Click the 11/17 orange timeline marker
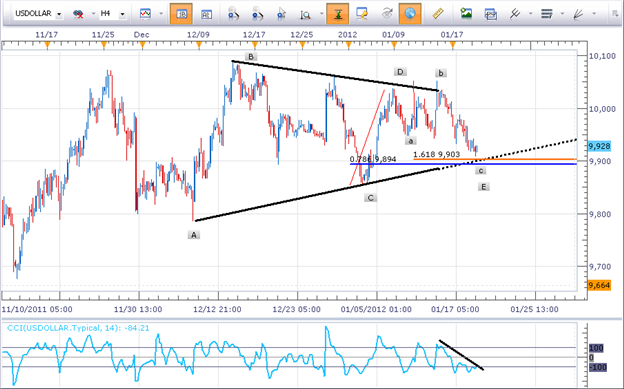Image resolution: width=624 pixels, height=389 pixels. [x=47, y=45]
